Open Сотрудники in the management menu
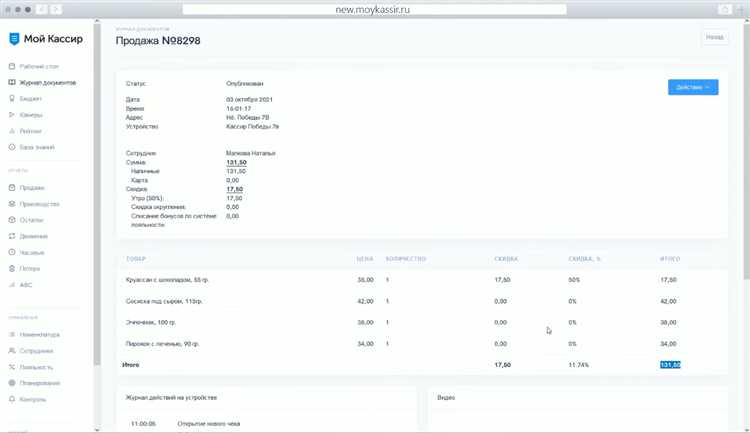 (36, 351)
